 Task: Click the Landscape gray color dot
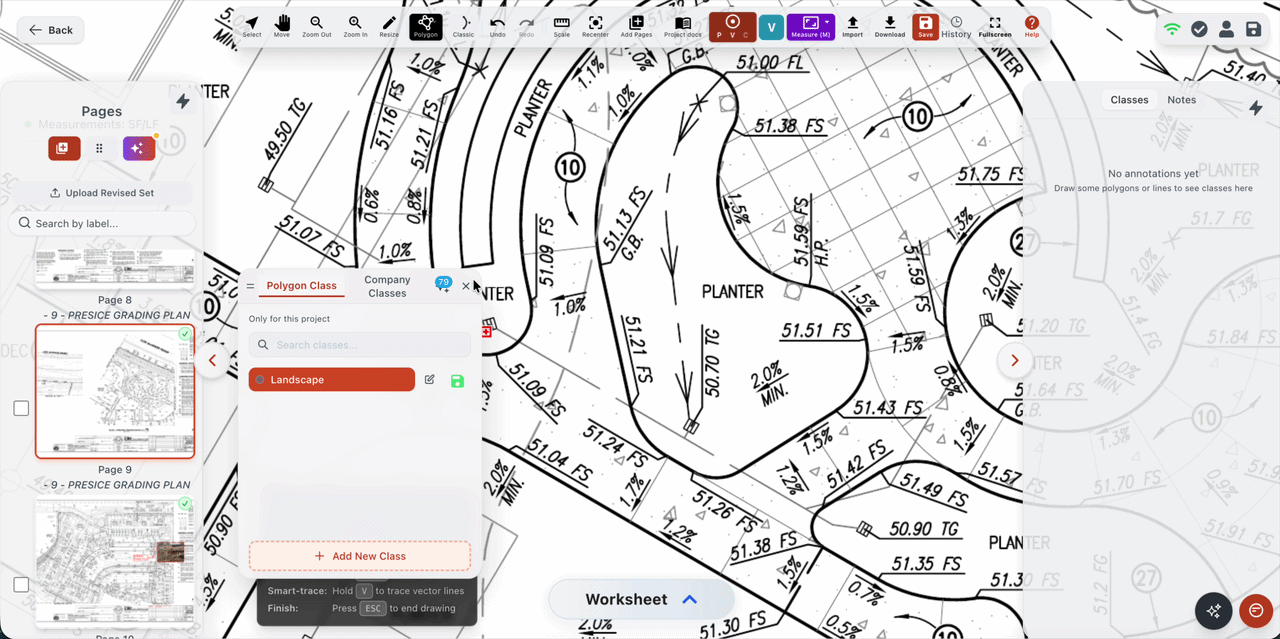[x=260, y=380]
